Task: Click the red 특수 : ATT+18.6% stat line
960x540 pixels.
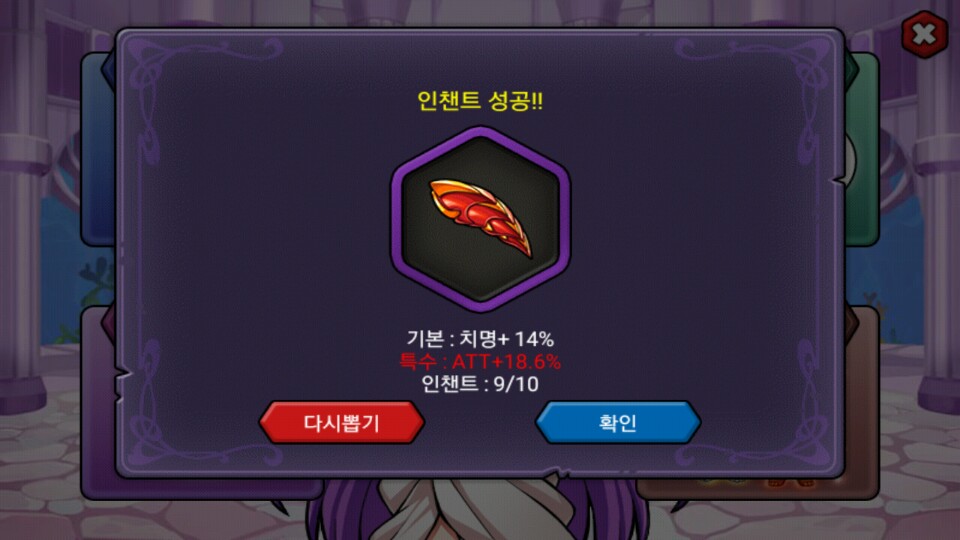Action: tap(480, 361)
